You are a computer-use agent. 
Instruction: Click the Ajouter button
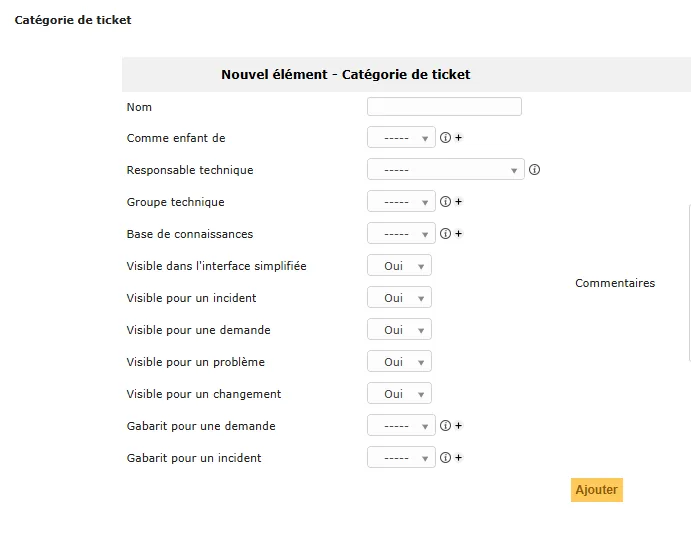(597, 490)
